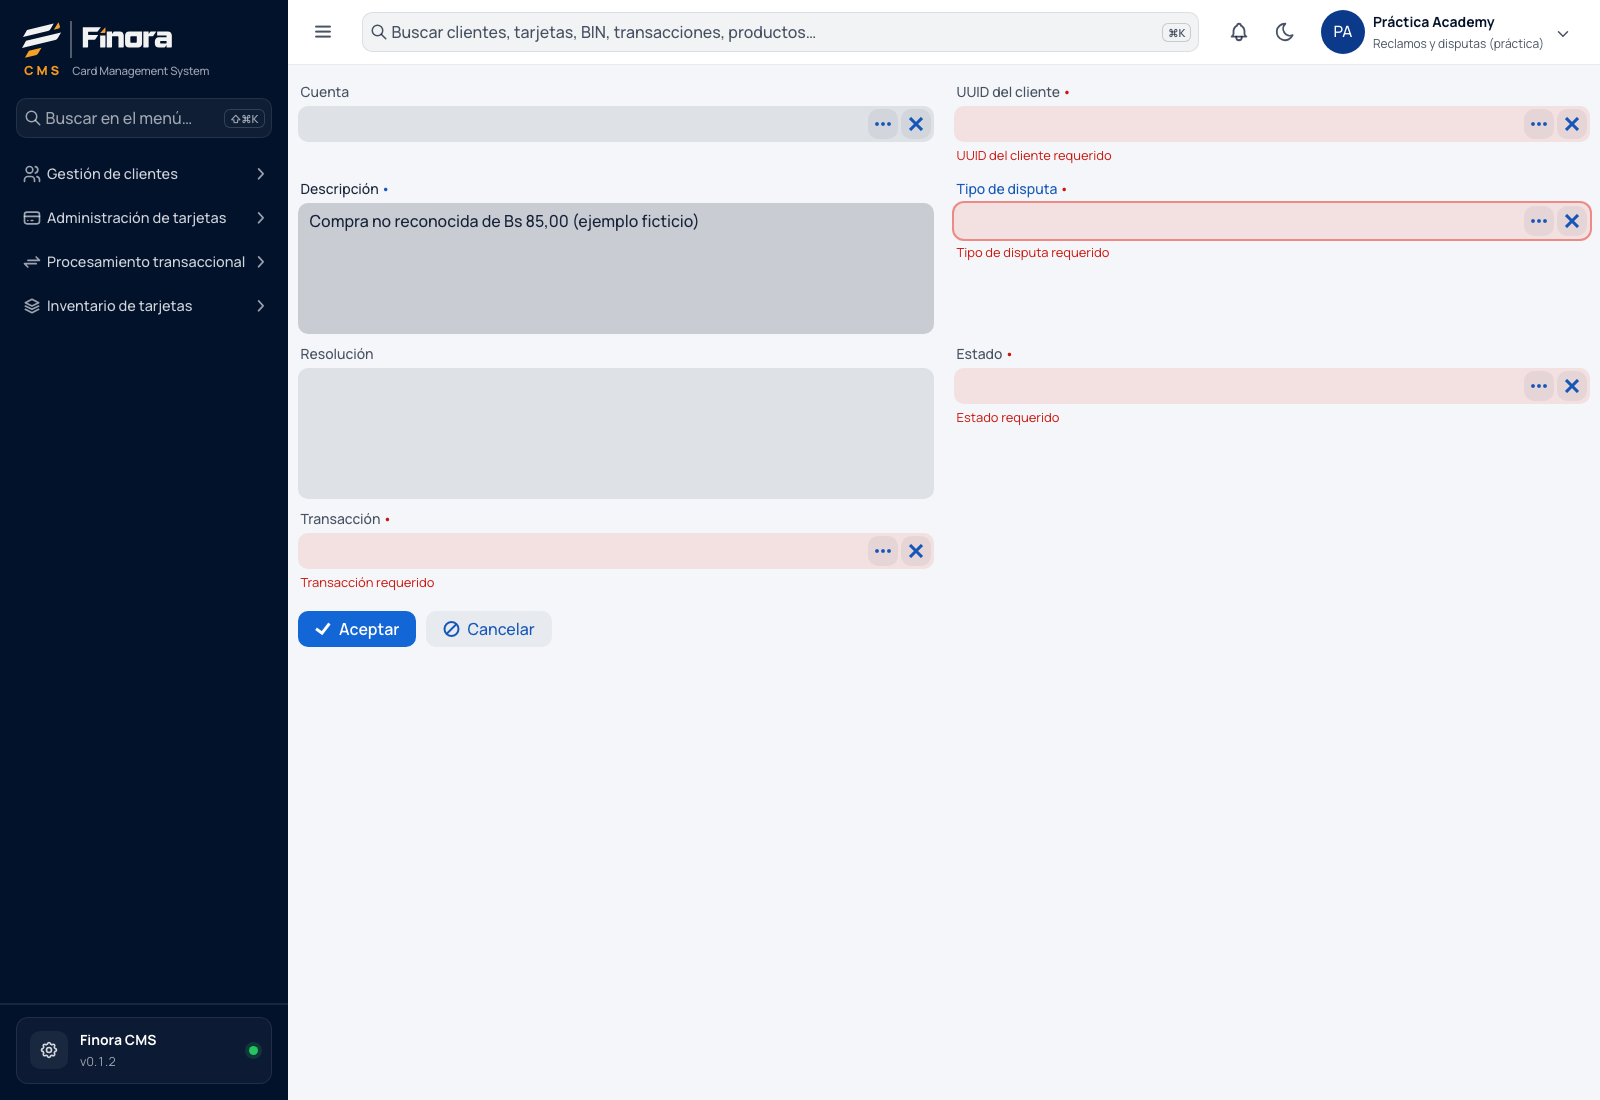
Task: Expand Administración de tarjetas menu
Action: pyautogui.click(x=144, y=218)
